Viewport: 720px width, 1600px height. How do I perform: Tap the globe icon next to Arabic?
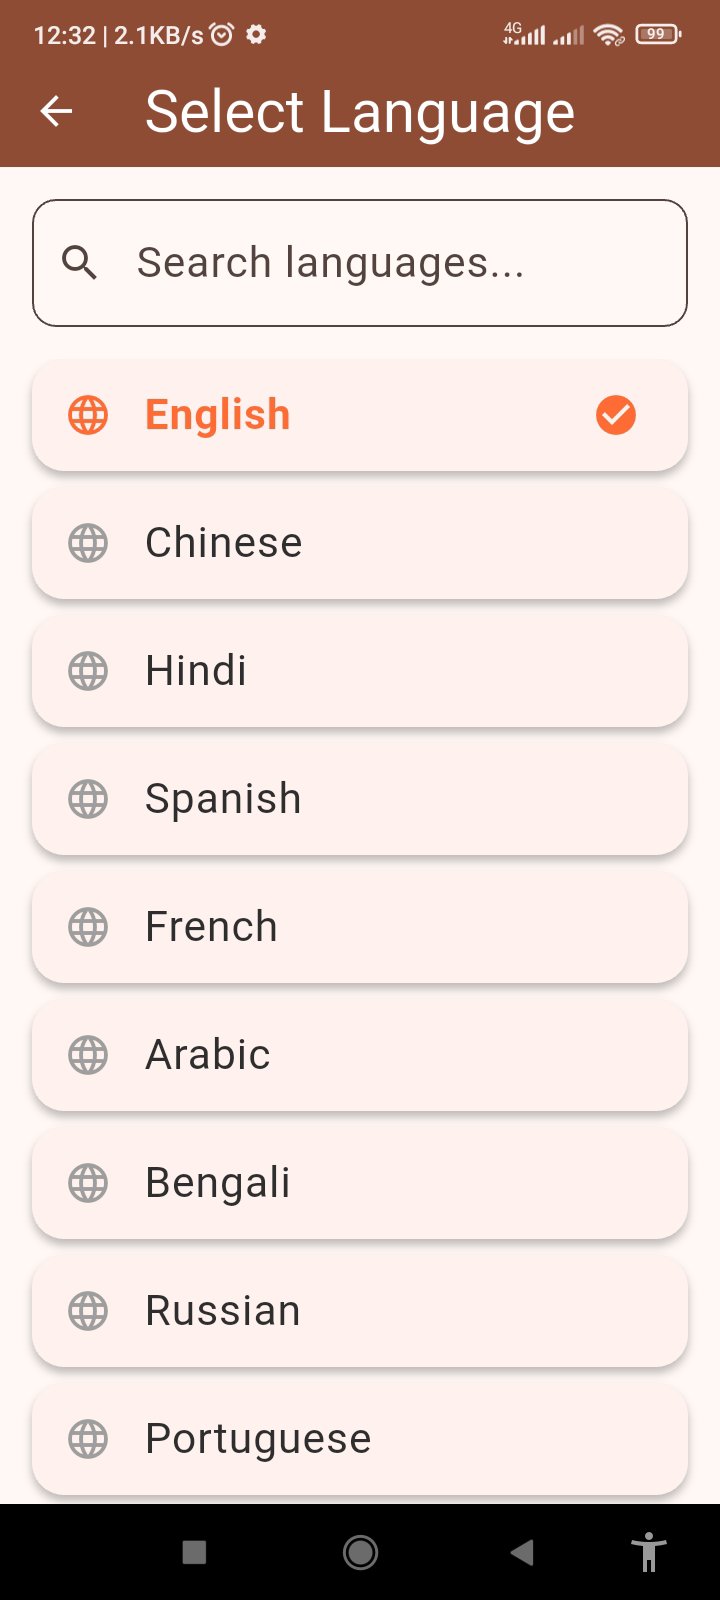(88, 1055)
